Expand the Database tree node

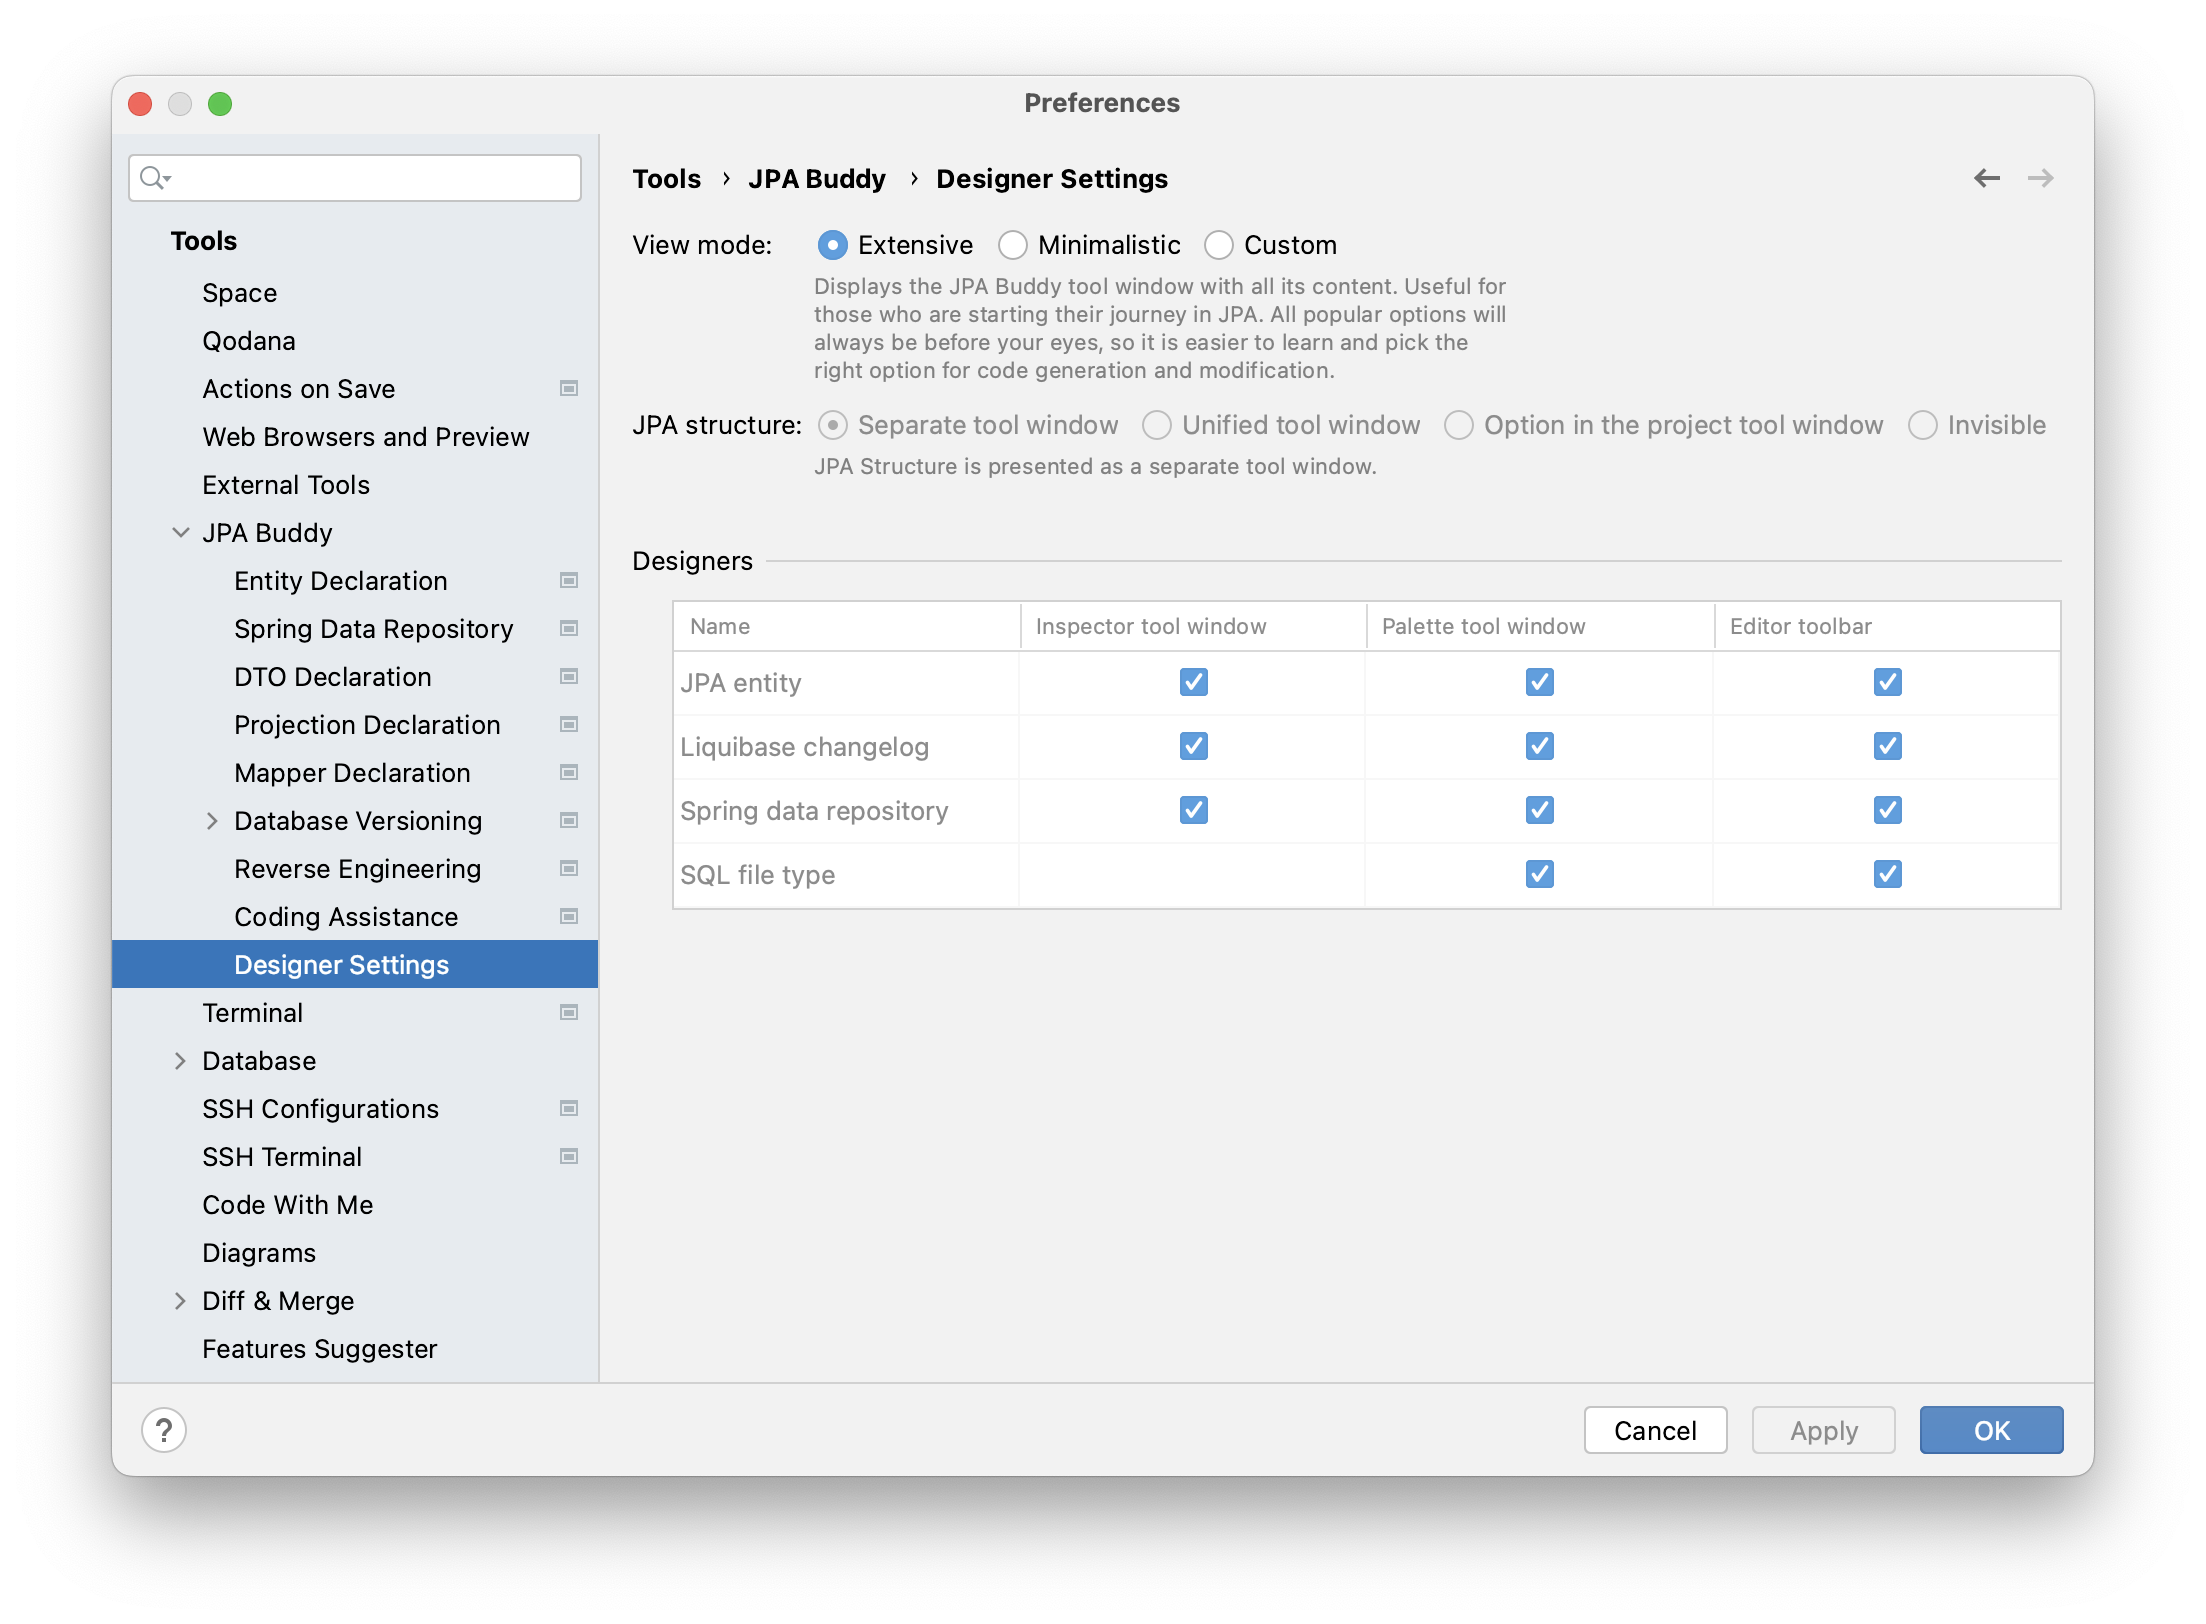[181, 1060]
